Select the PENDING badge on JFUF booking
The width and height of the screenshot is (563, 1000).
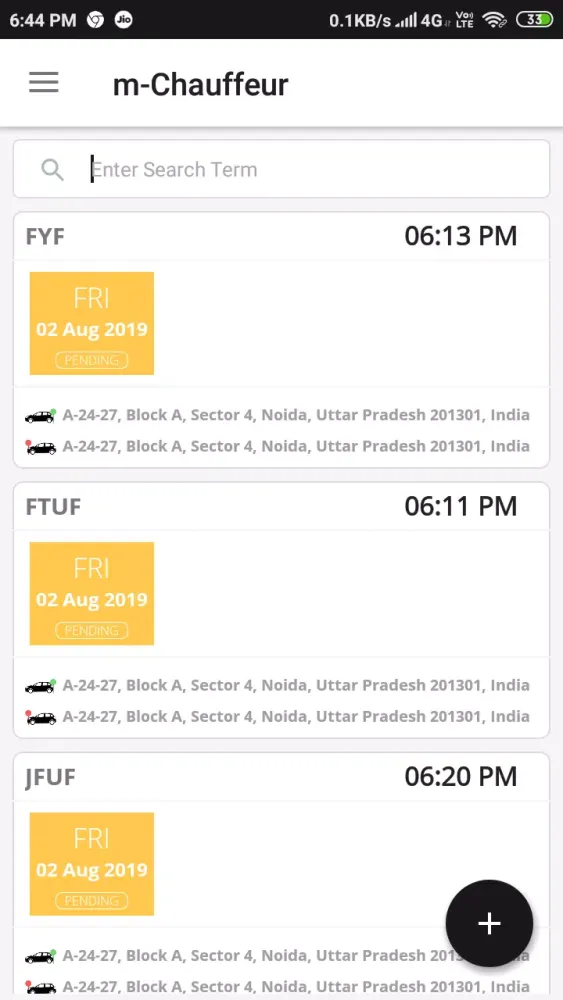coord(92,901)
